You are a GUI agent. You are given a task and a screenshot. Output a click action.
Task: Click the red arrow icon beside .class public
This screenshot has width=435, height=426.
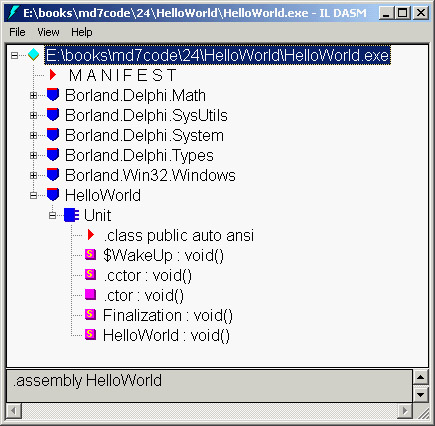(x=90, y=235)
